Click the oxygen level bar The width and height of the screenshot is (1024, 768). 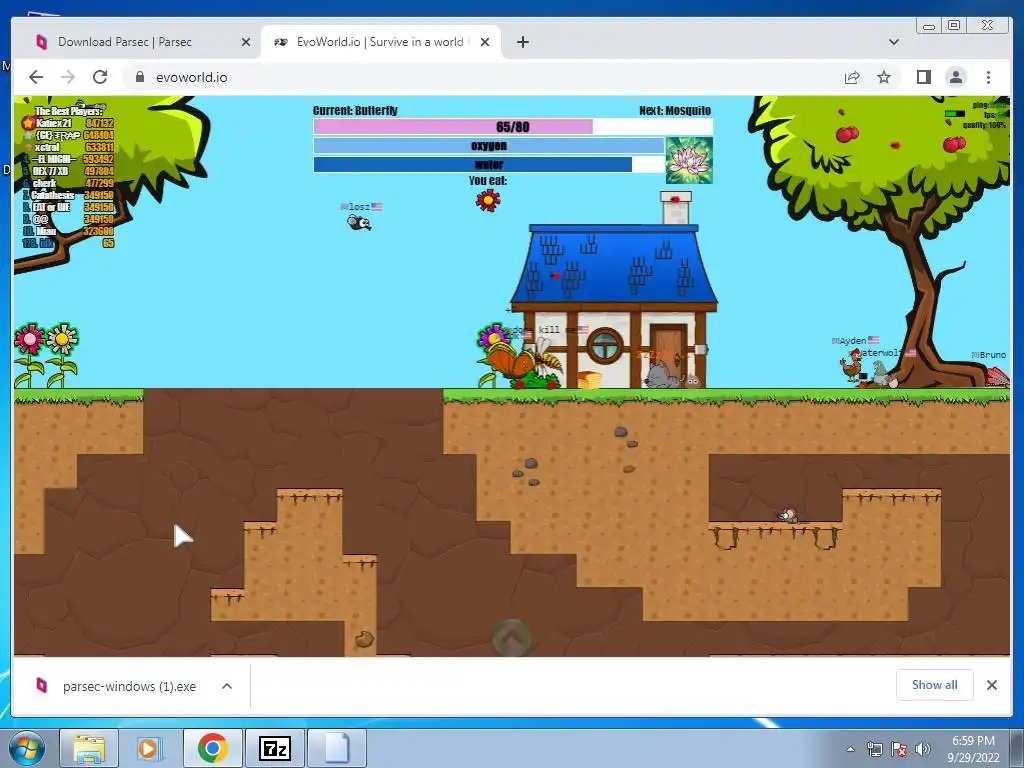pos(489,145)
